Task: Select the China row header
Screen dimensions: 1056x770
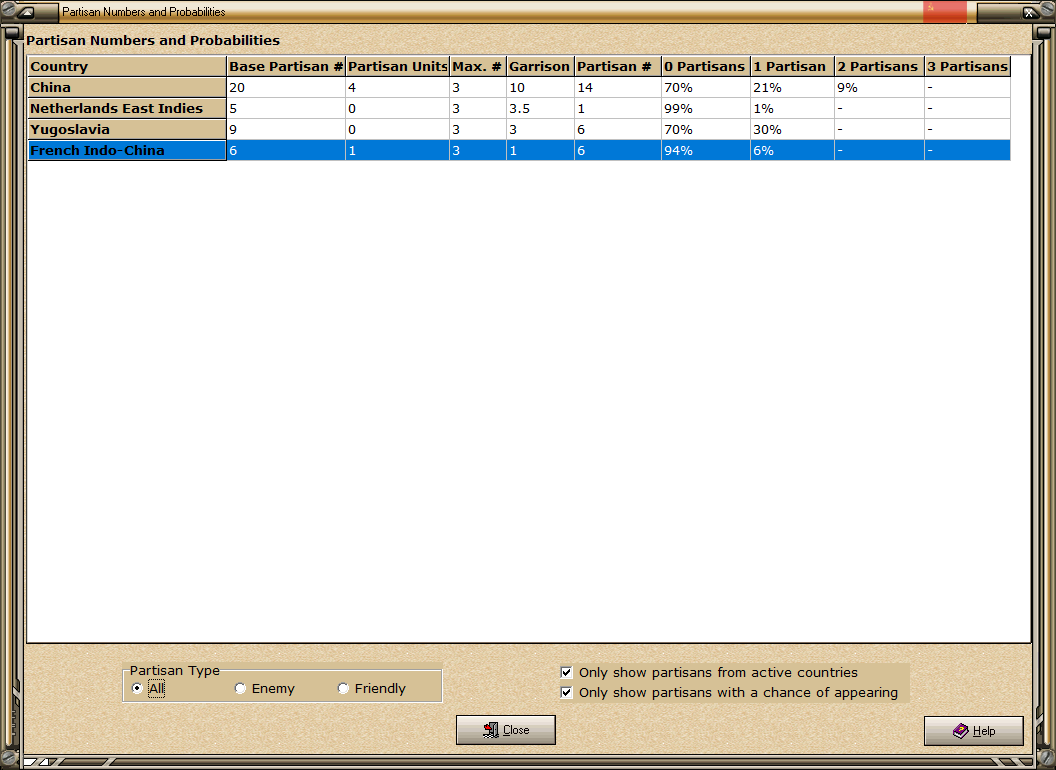Action: tap(127, 88)
